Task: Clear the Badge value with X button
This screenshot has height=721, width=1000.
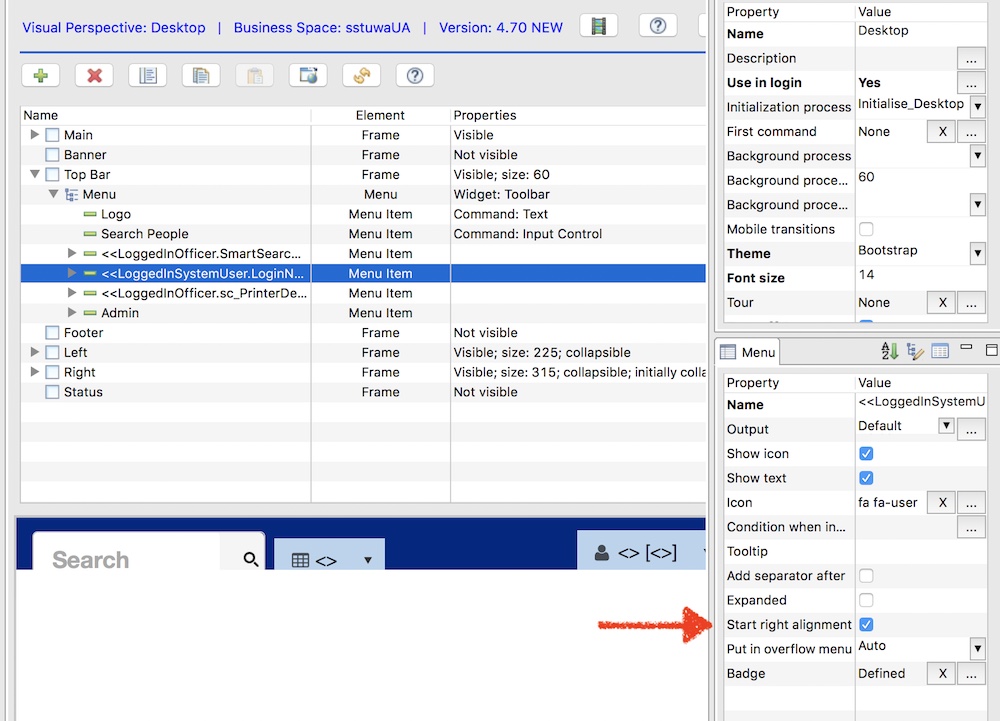Action: click(942, 673)
